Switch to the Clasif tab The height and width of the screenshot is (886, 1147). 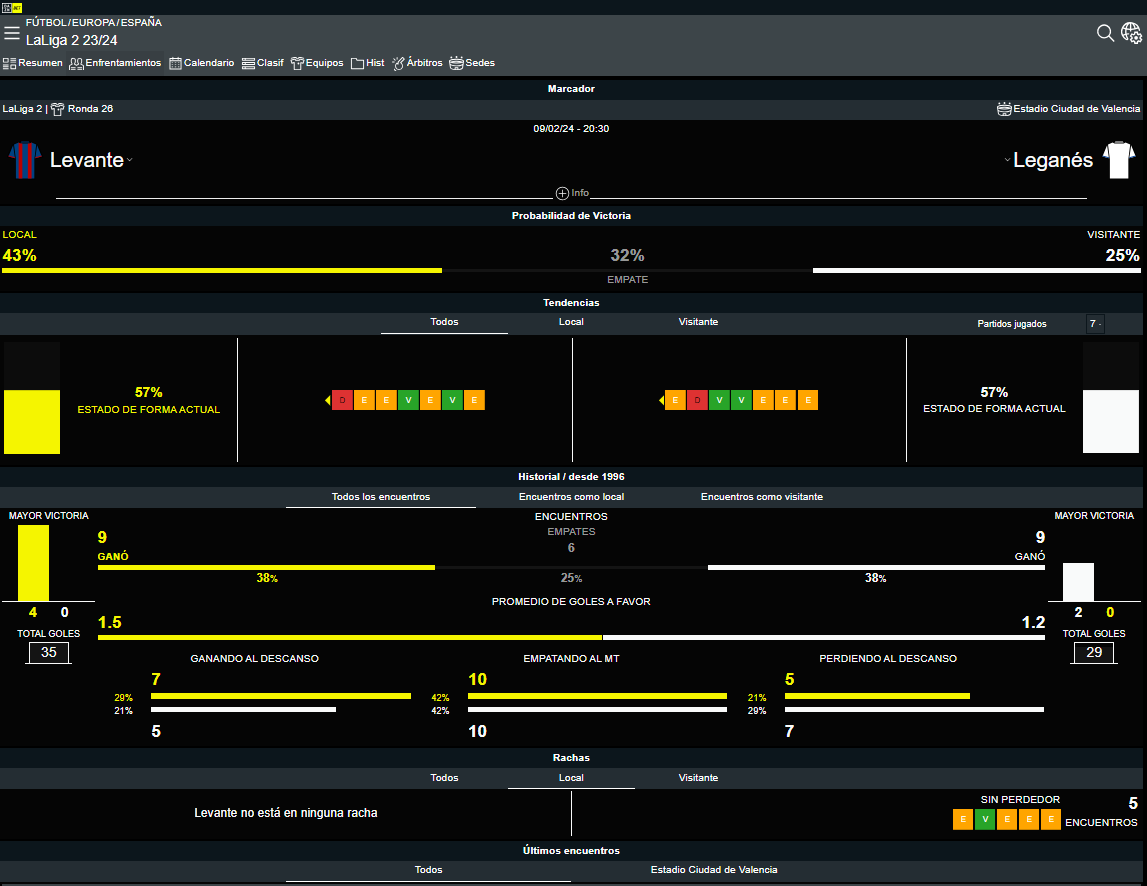point(263,63)
